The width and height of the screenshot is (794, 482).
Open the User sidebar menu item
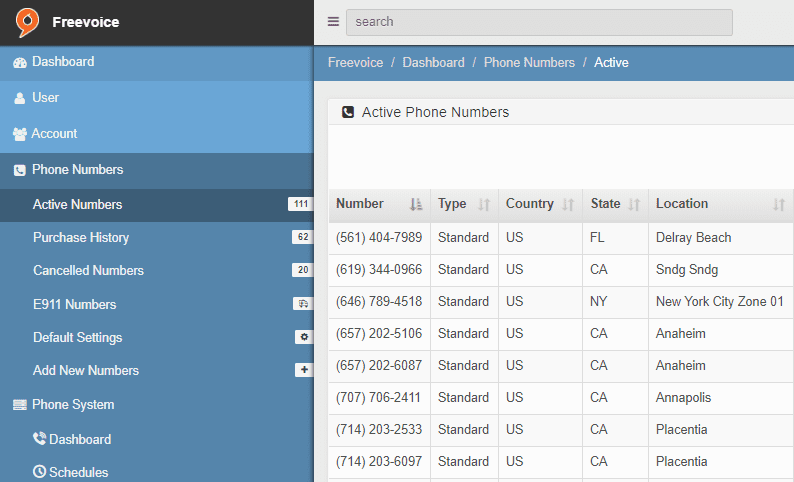point(157,99)
